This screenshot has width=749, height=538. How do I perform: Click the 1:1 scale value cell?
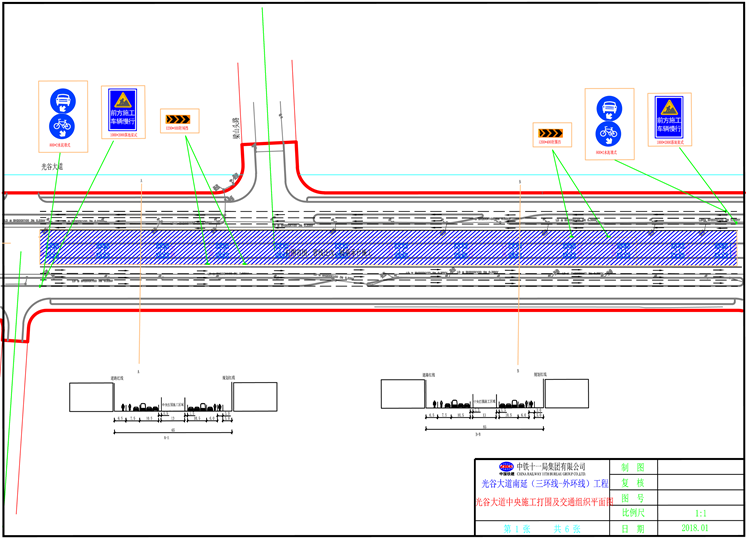click(x=700, y=512)
